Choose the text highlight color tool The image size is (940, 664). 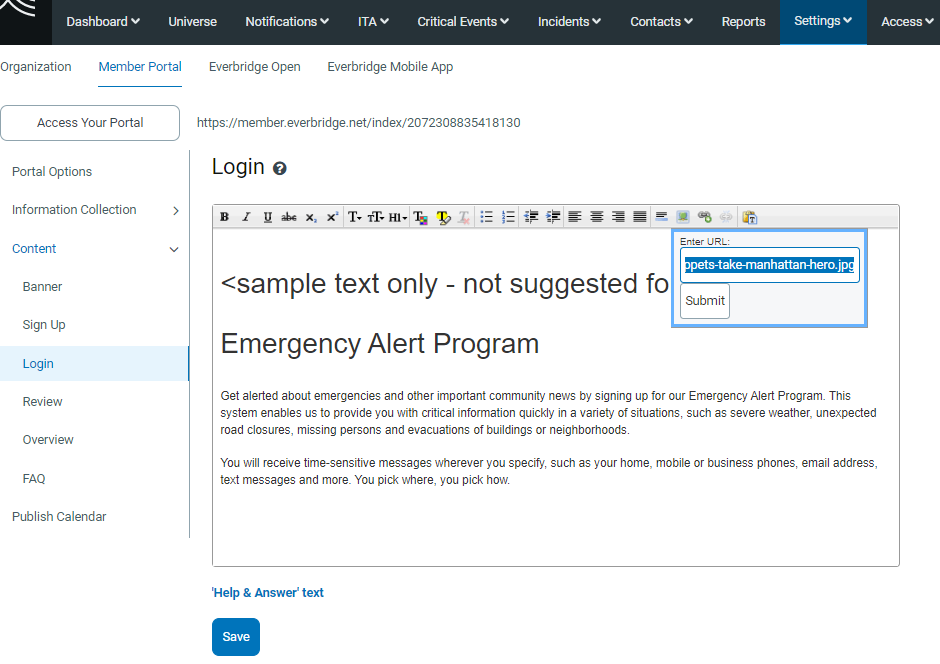click(443, 217)
